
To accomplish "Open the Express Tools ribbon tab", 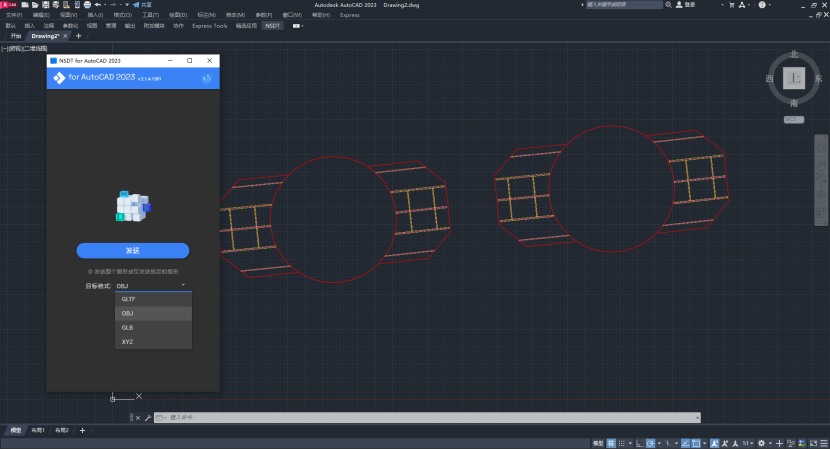I will tap(210, 26).
